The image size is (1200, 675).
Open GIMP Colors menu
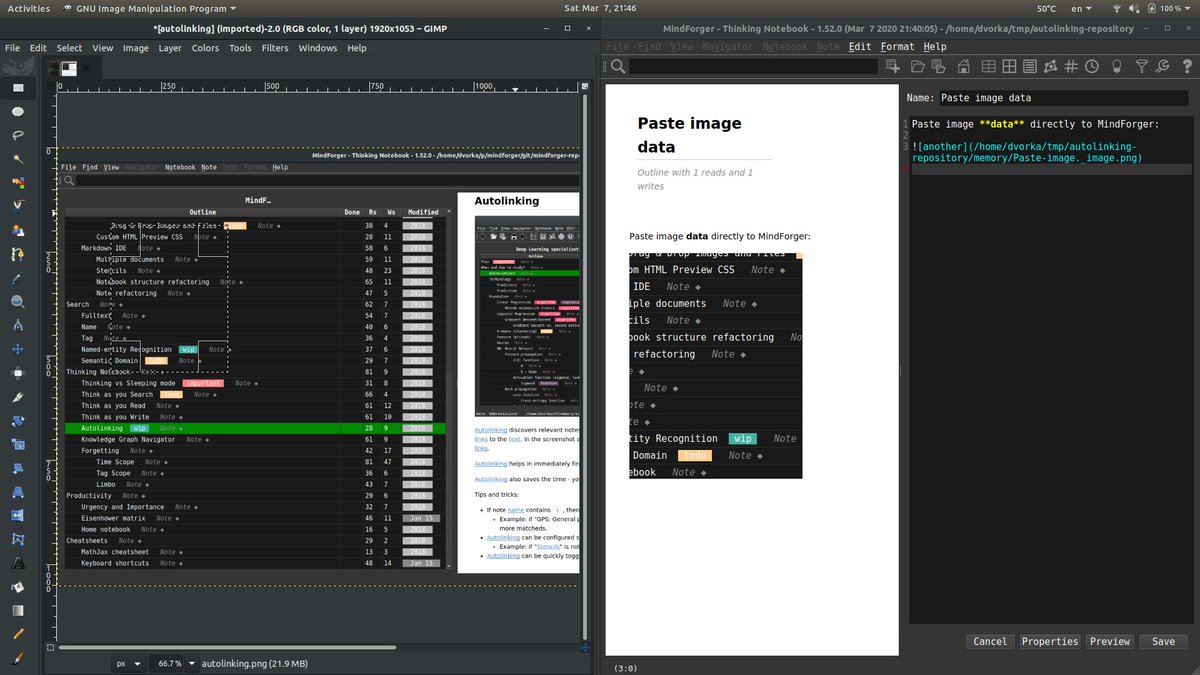point(205,48)
